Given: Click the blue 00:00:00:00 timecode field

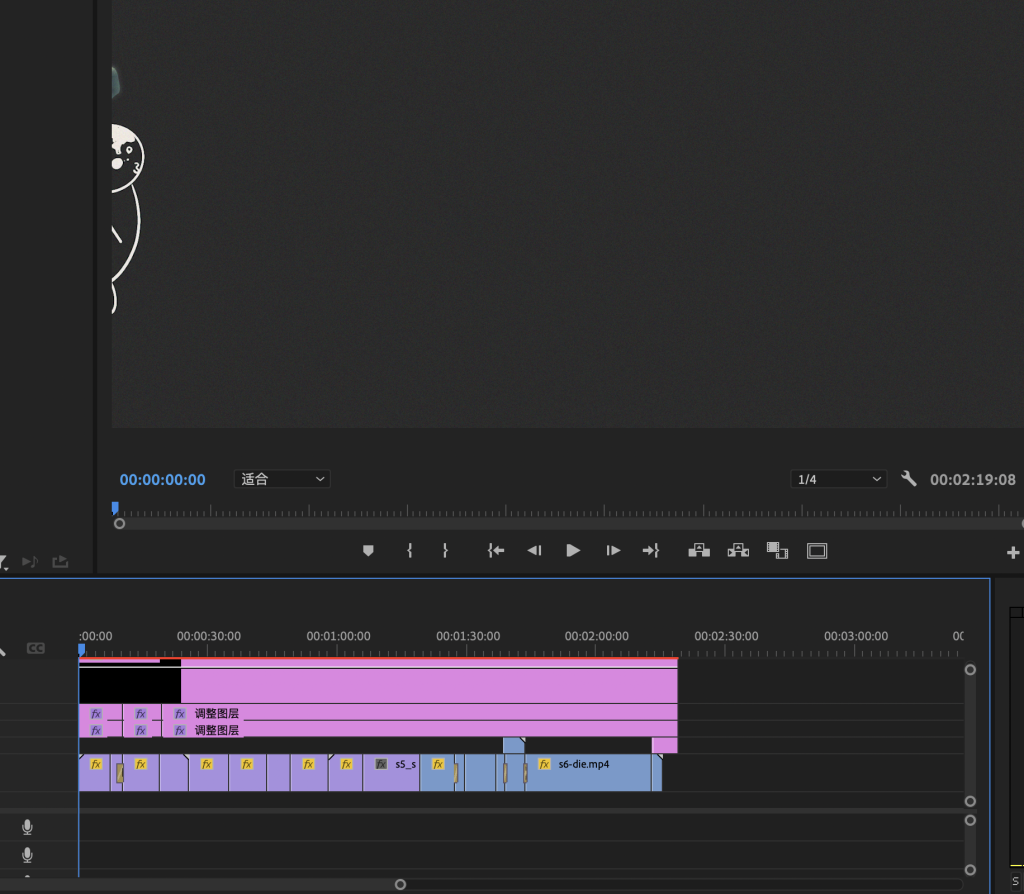Looking at the screenshot, I should (162, 480).
